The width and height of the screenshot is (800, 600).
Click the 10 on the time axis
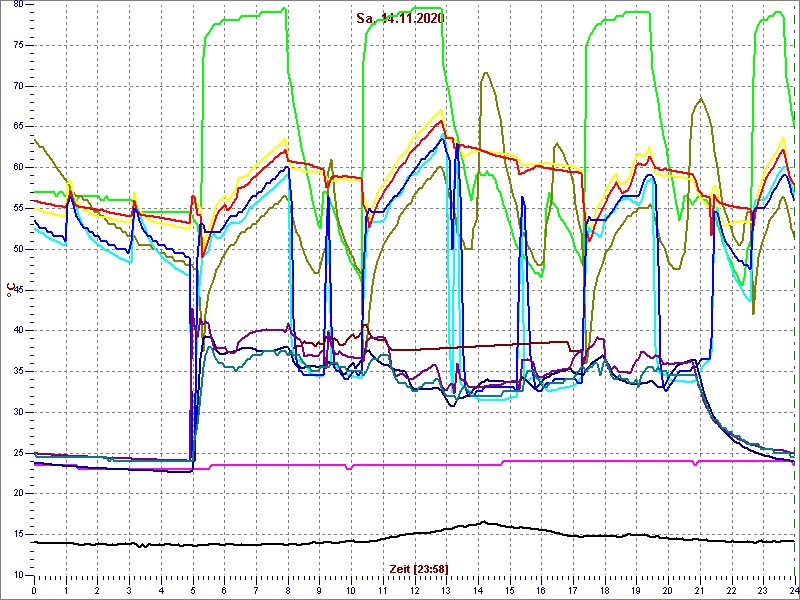pos(351,590)
